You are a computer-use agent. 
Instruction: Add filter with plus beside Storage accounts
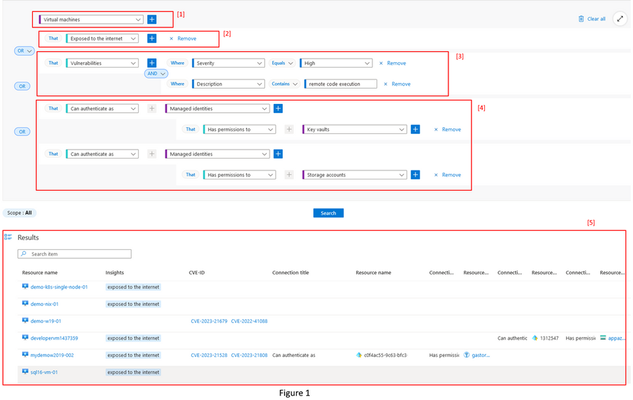[x=415, y=175]
